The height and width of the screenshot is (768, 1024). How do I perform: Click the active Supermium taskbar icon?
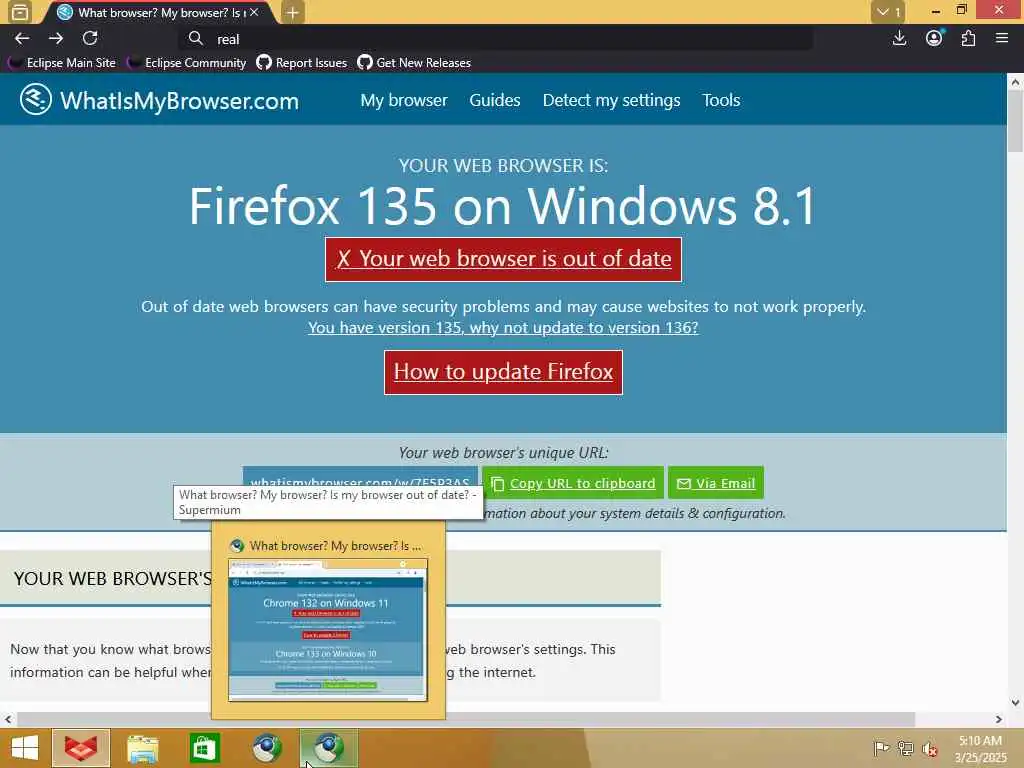(x=328, y=748)
